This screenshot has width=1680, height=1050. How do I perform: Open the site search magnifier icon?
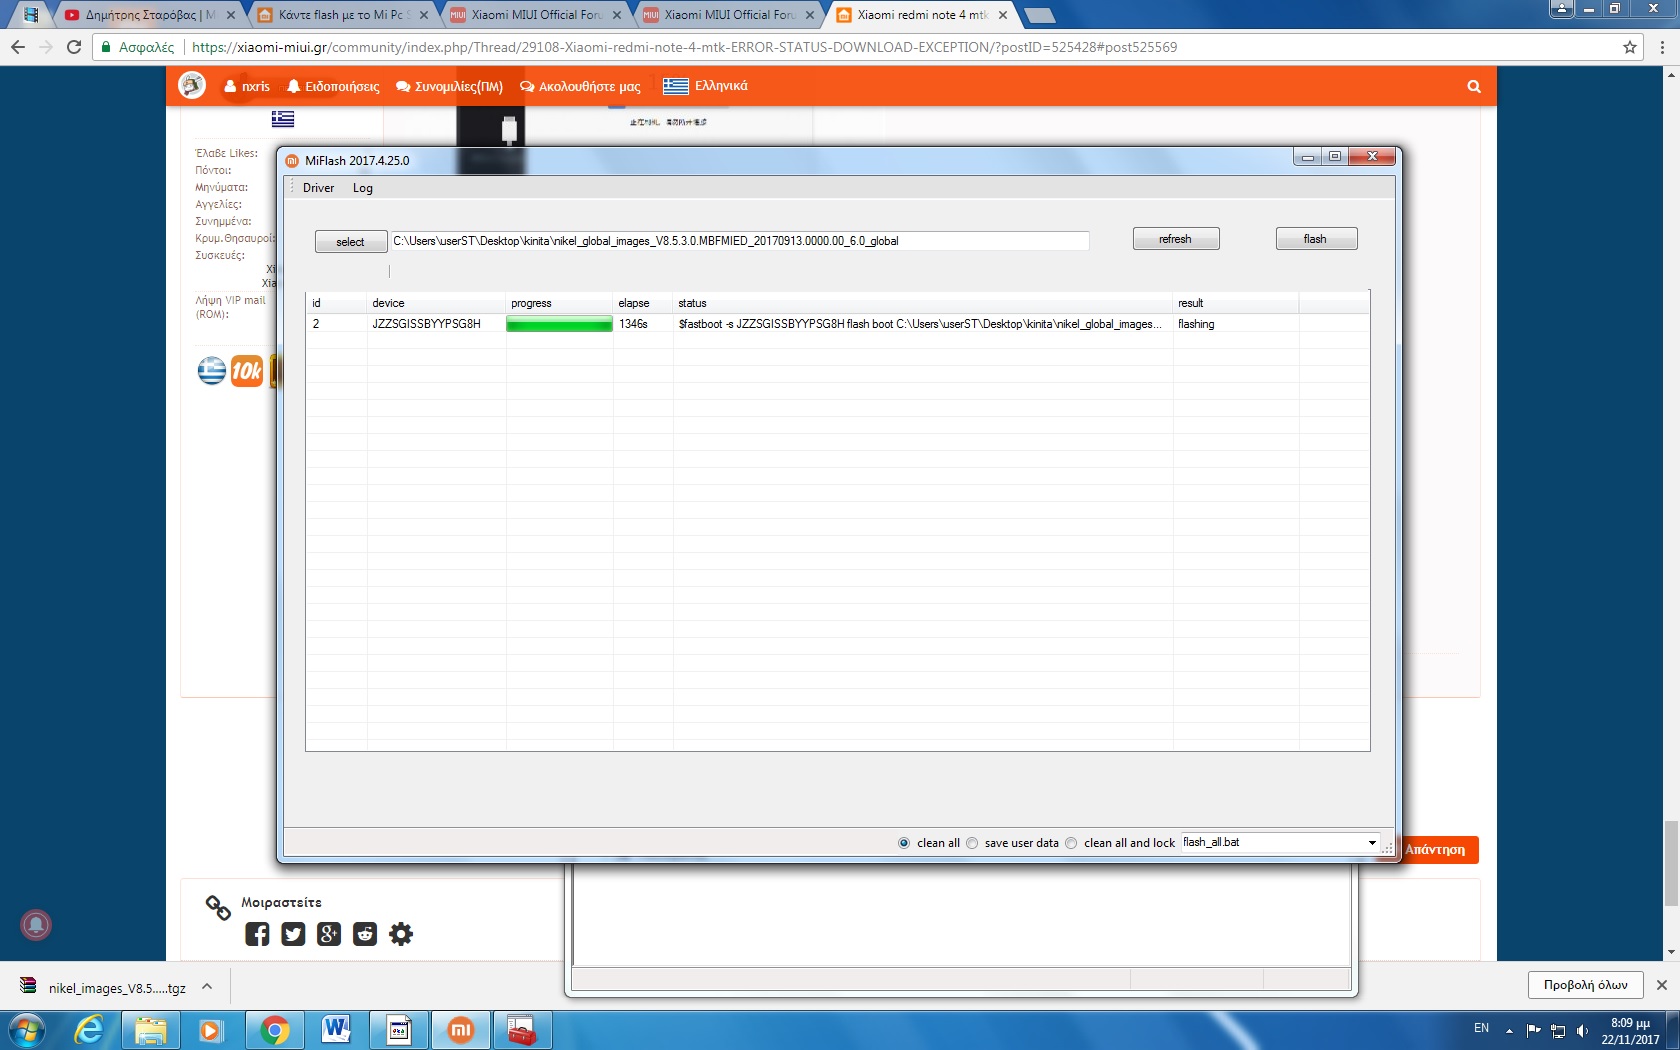pos(1474,86)
